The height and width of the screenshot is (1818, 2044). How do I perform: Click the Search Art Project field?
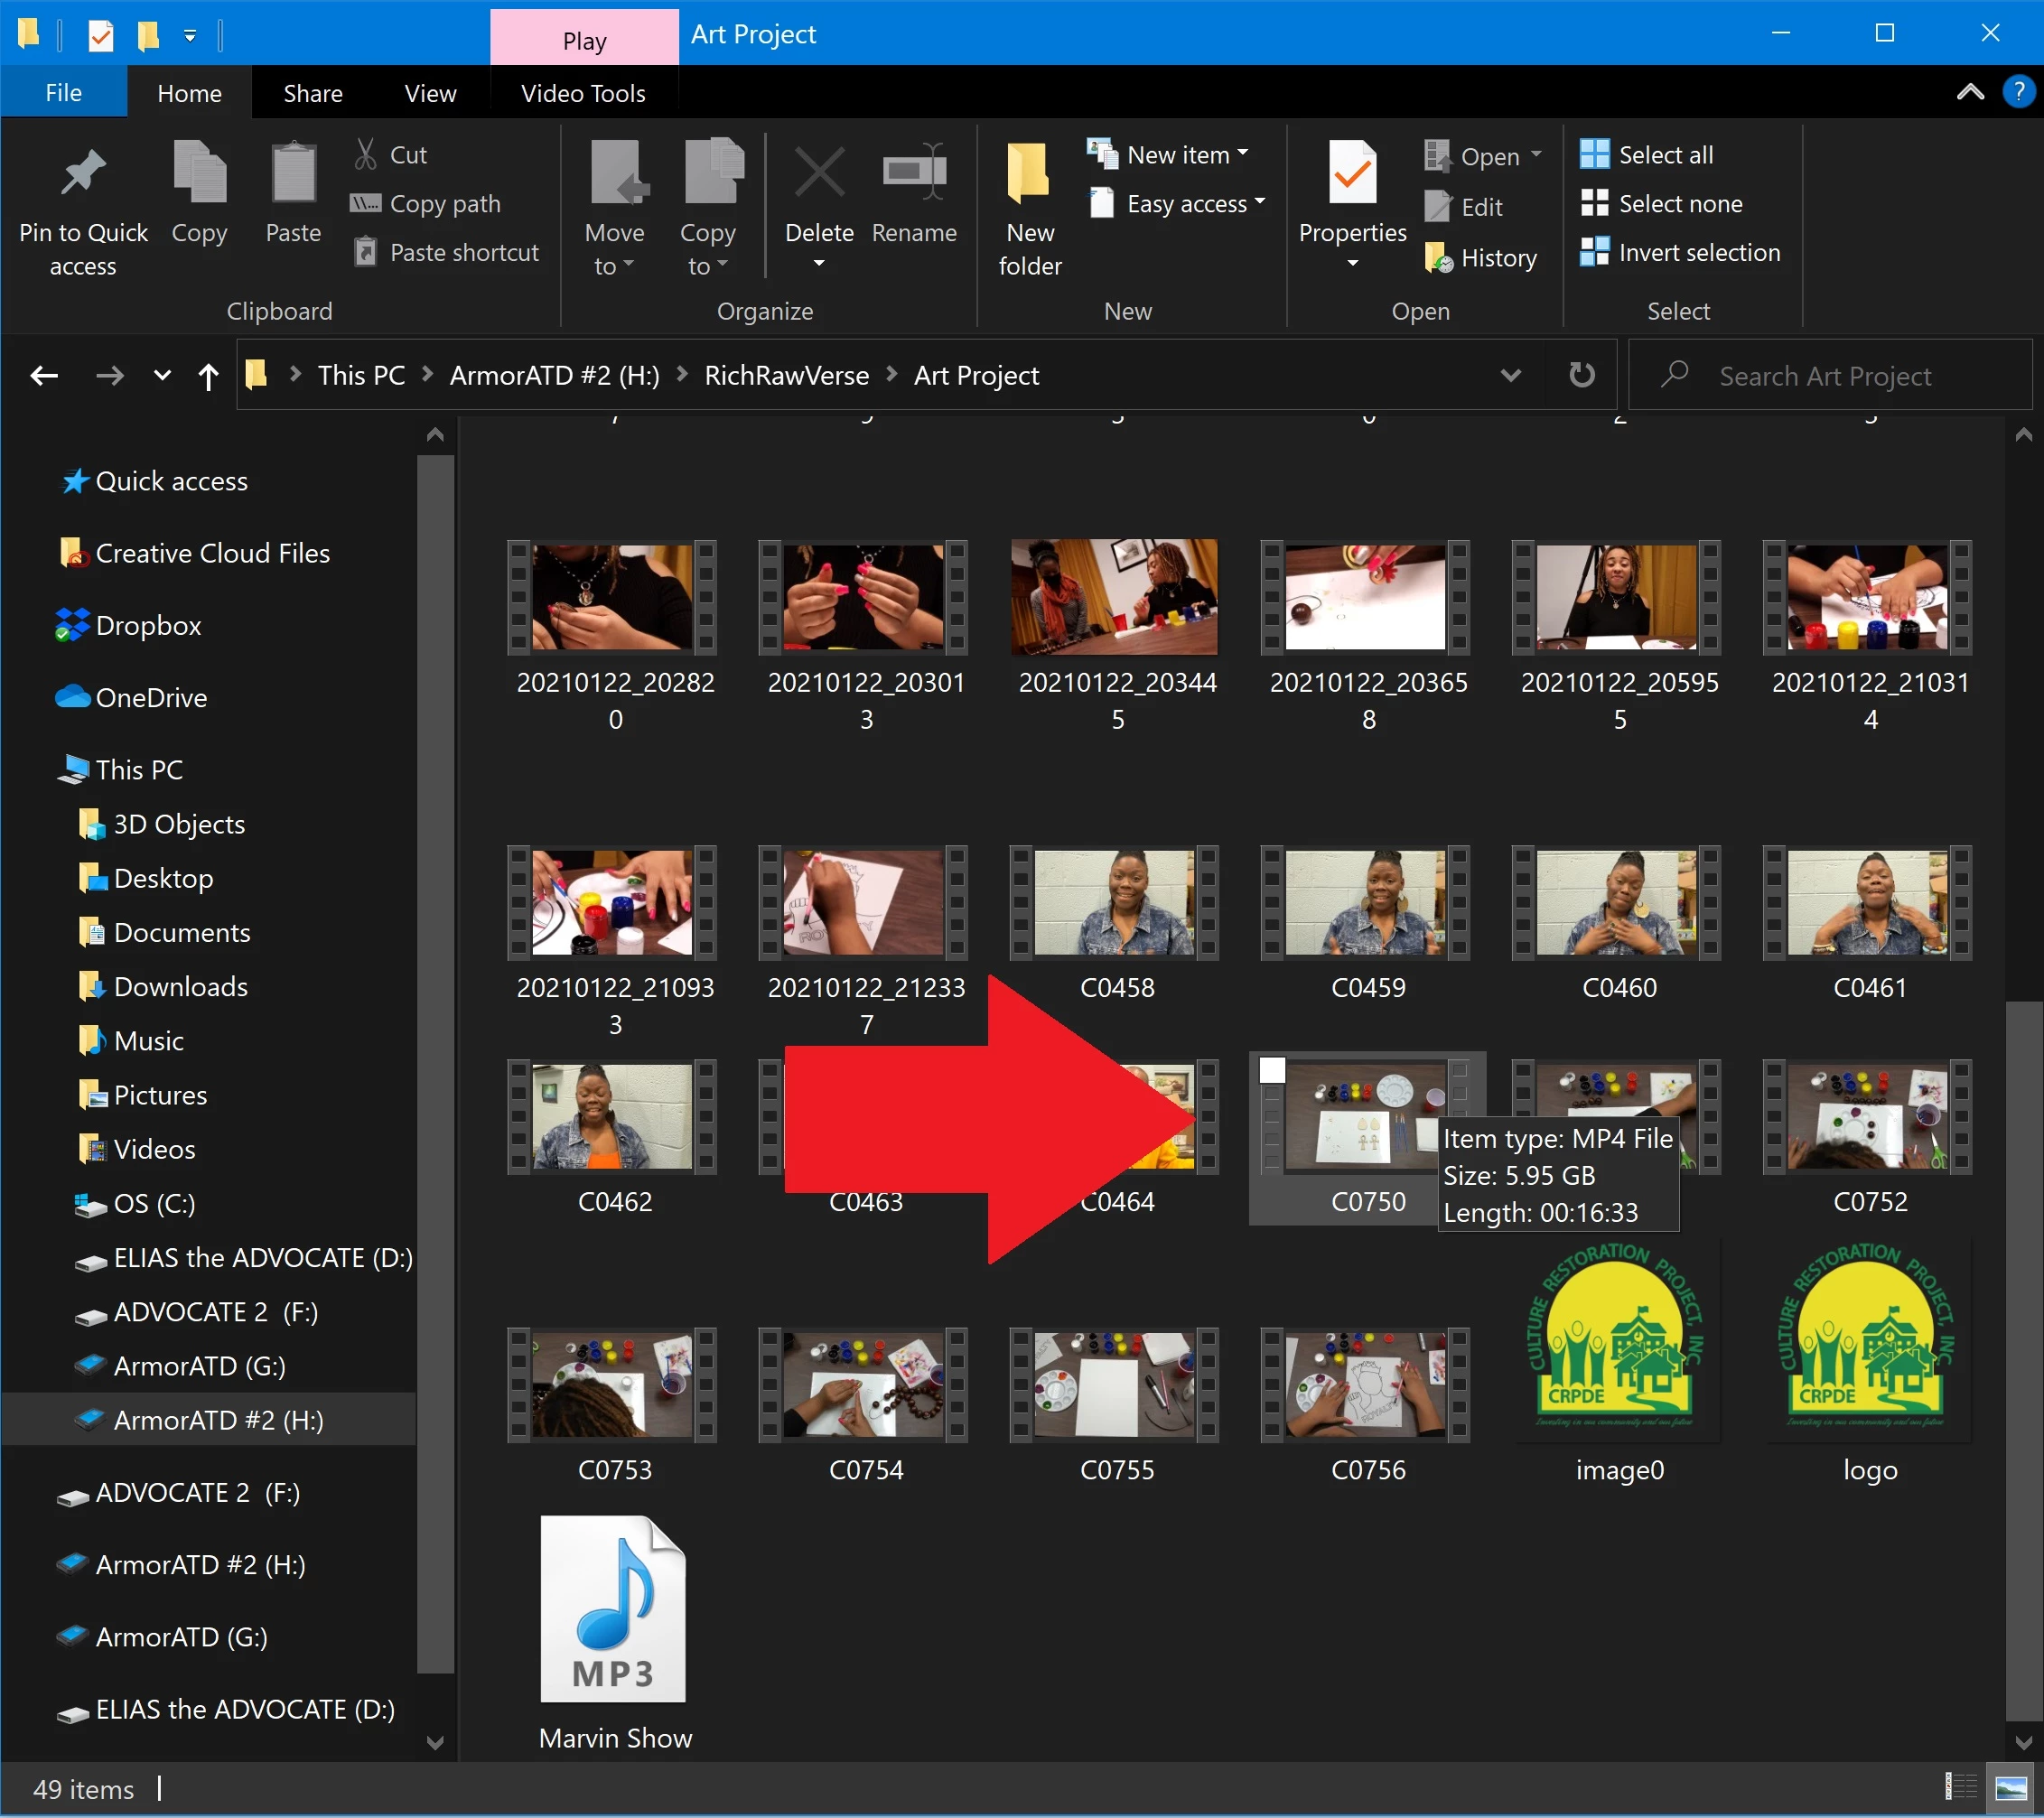point(1840,376)
